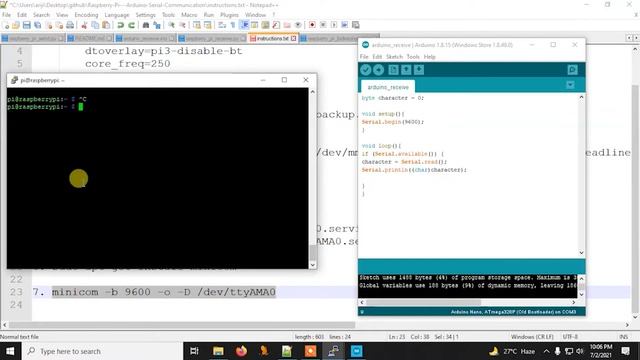The height and width of the screenshot is (360, 640).
Task: Click Save icon in Notepad++ toolbar
Action: pos(27,25)
